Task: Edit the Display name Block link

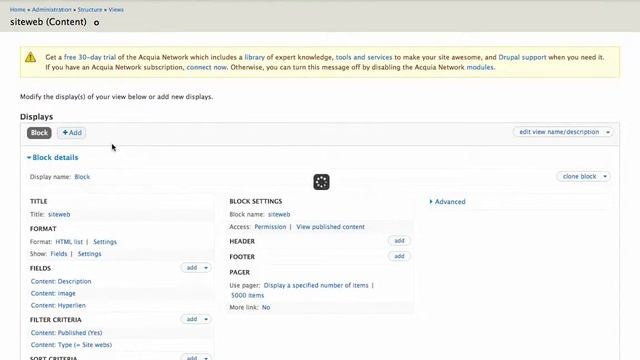Action: pyautogui.click(x=82, y=177)
